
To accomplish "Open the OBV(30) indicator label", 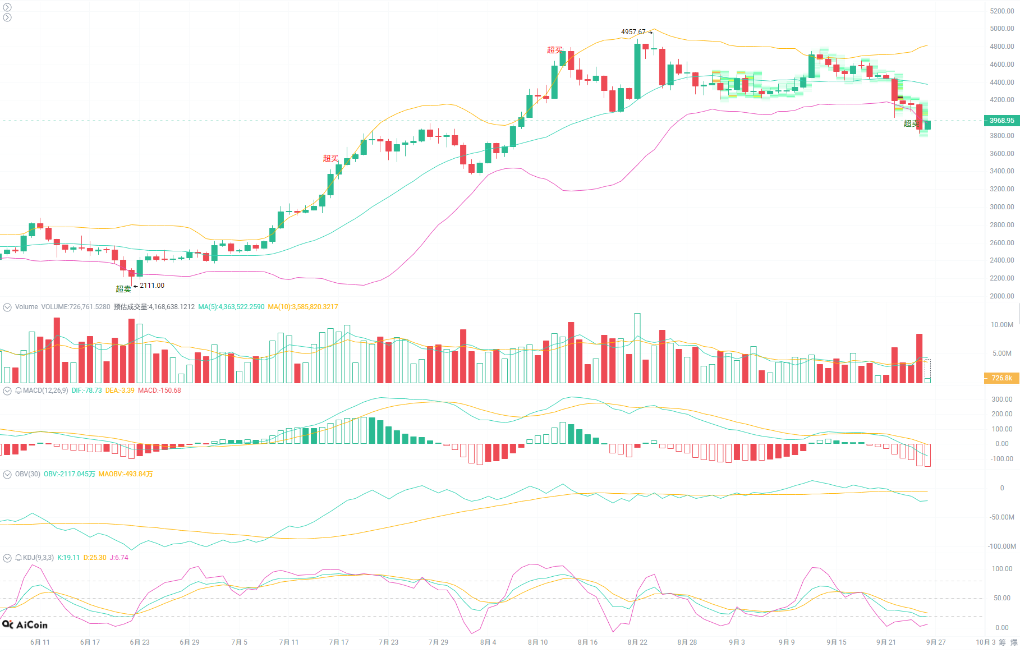I will pyautogui.click(x=28, y=474).
